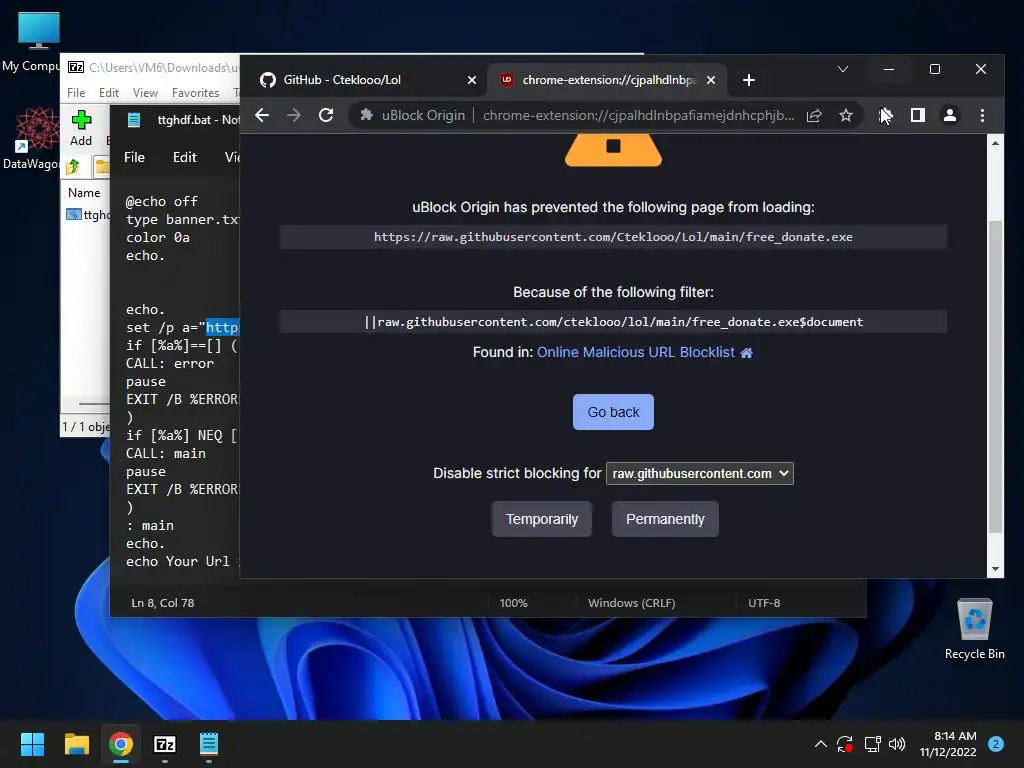Open the Online Malicious URL Blocklist link
The height and width of the screenshot is (768, 1024).
tap(635, 352)
